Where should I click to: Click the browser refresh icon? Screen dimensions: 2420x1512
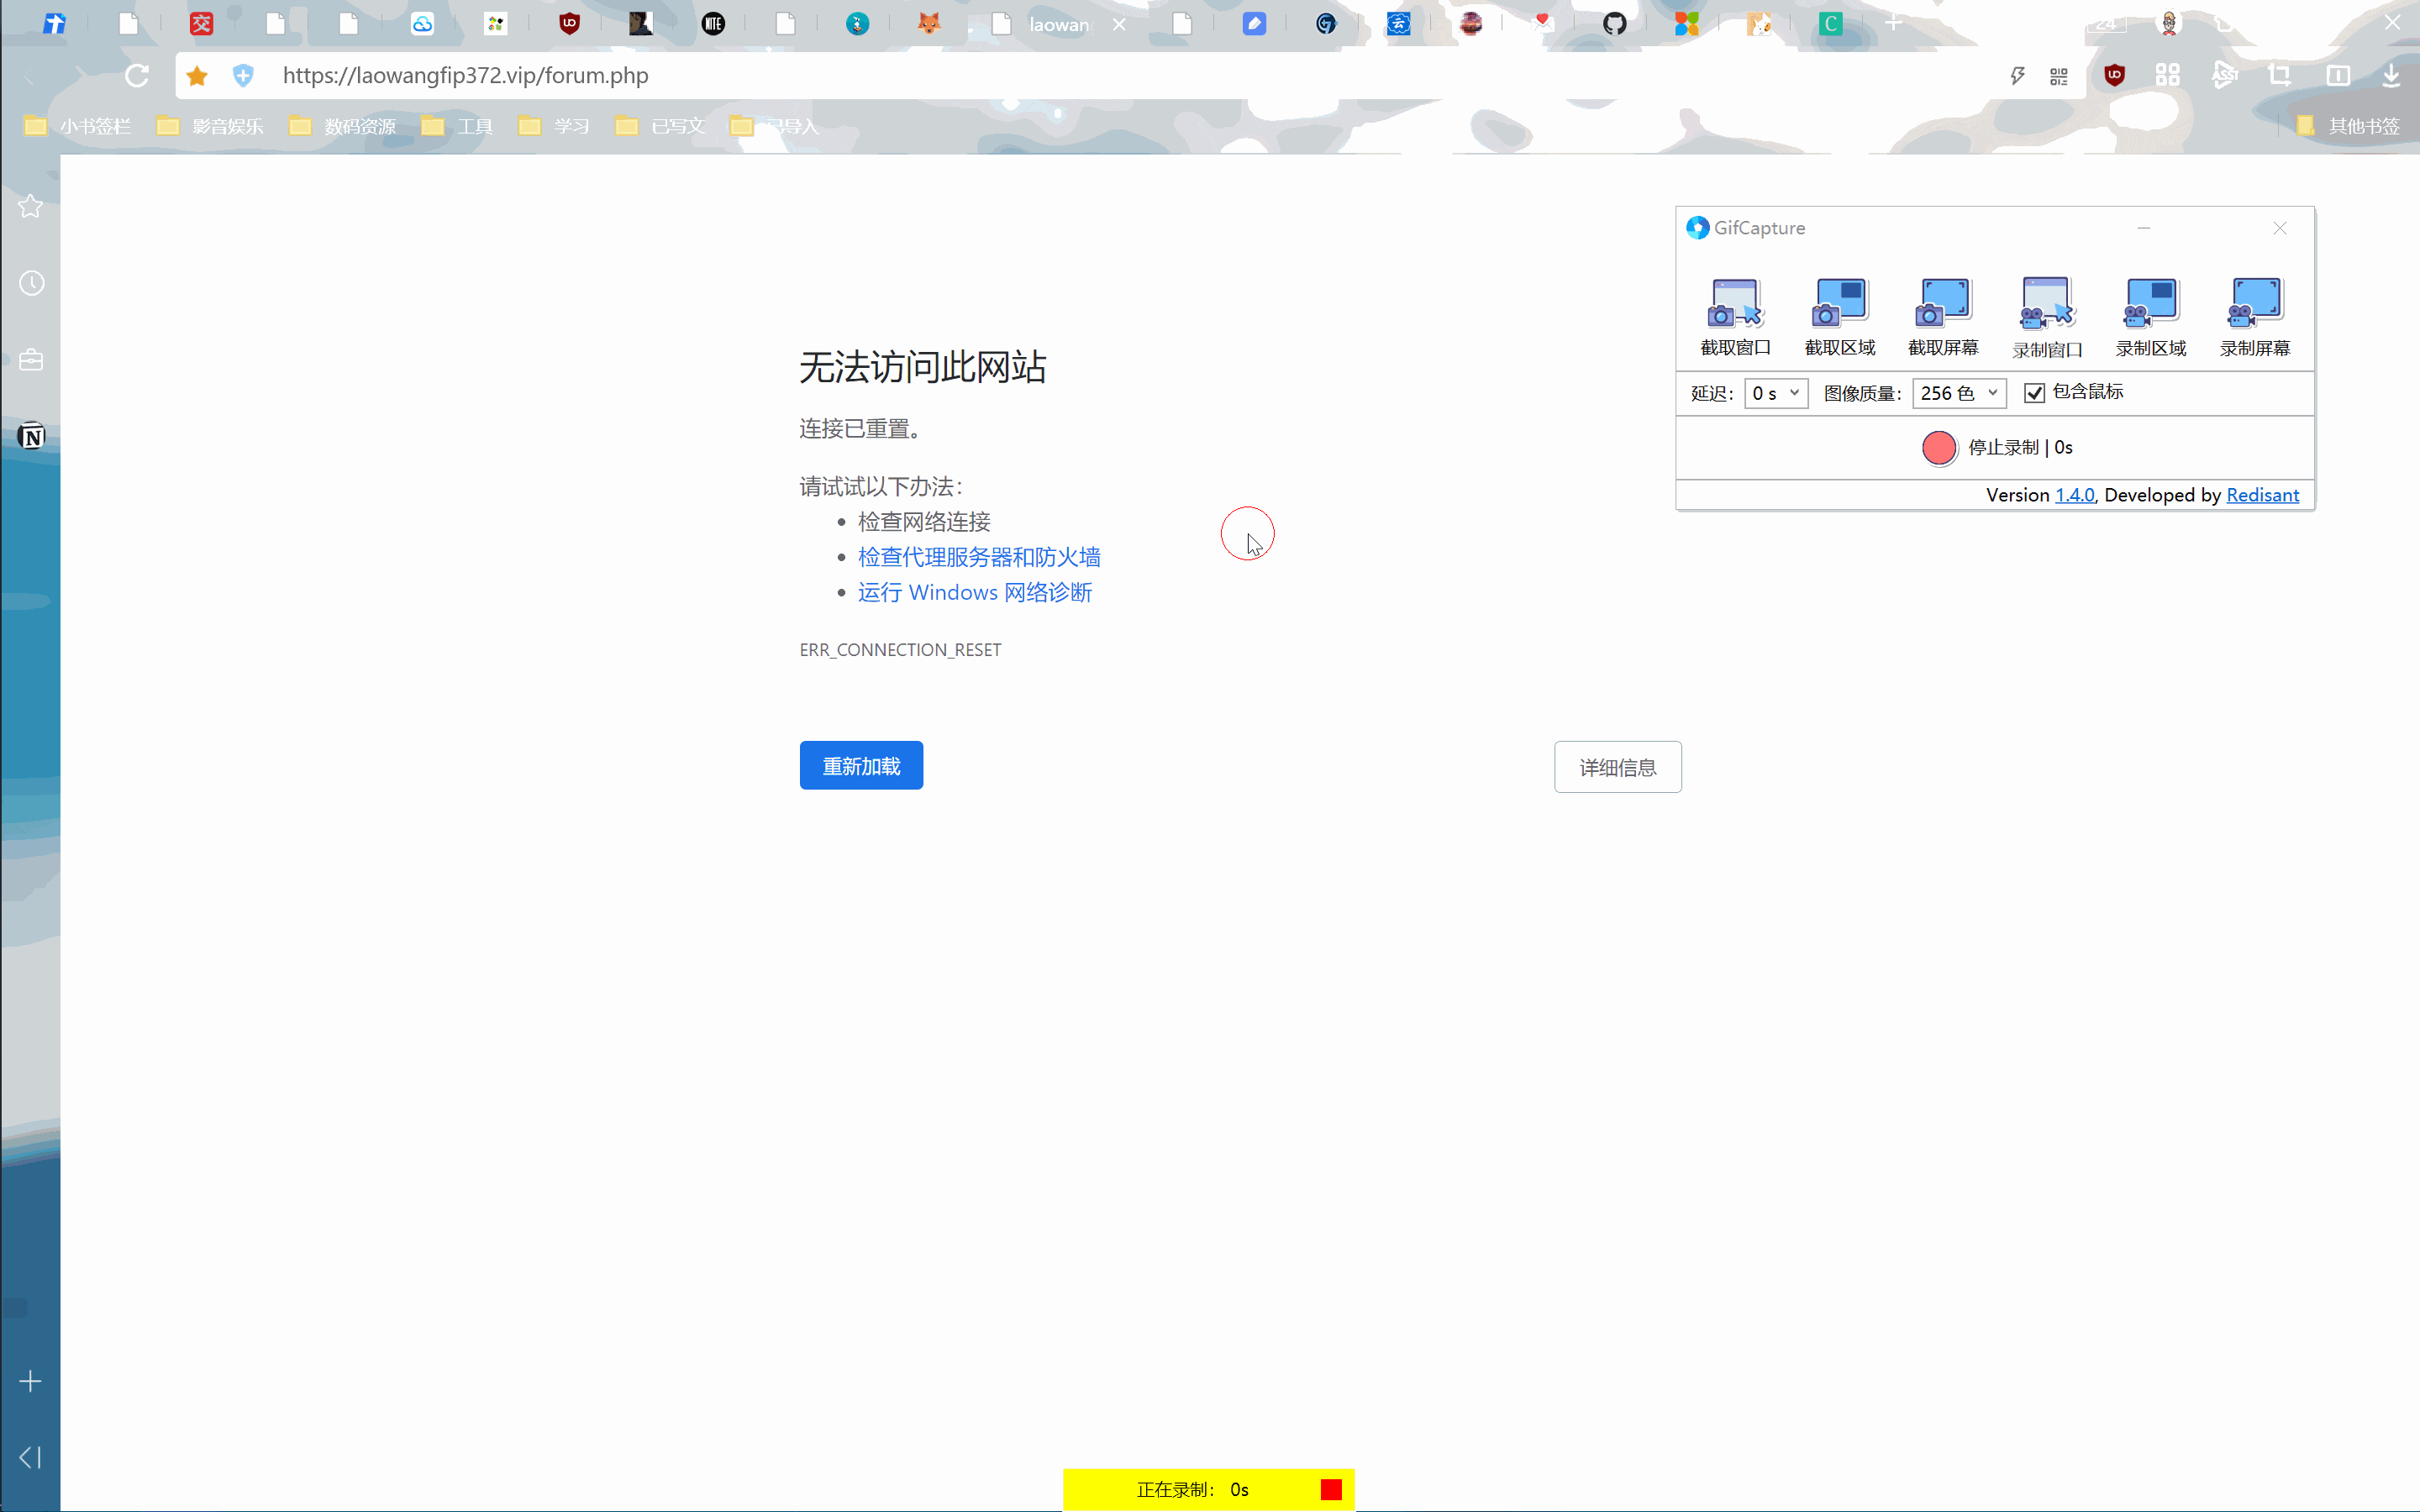click(137, 76)
